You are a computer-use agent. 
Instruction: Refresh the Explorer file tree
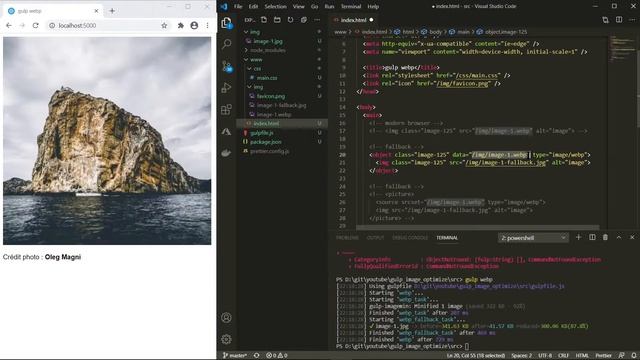coord(290,20)
